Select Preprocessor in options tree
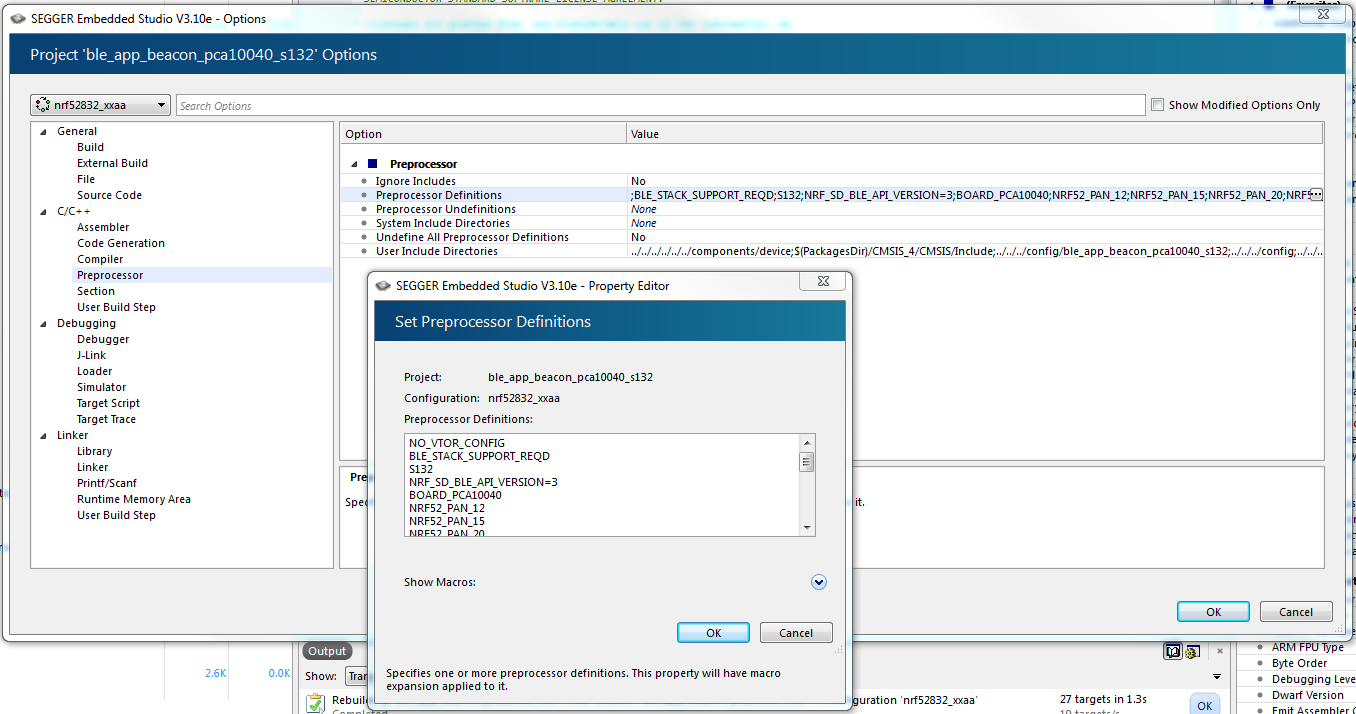The height and width of the screenshot is (714, 1356). pos(110,275)
